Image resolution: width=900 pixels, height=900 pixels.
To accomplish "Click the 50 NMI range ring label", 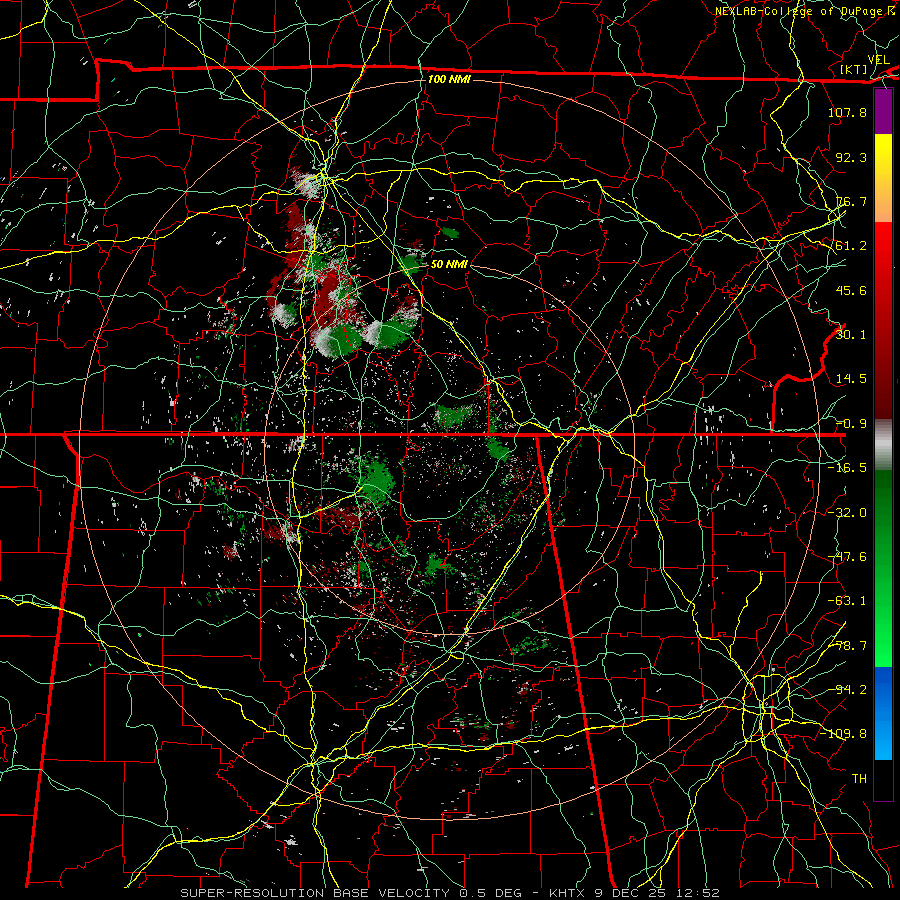I will pyautogui.click(x=449, y=264).
